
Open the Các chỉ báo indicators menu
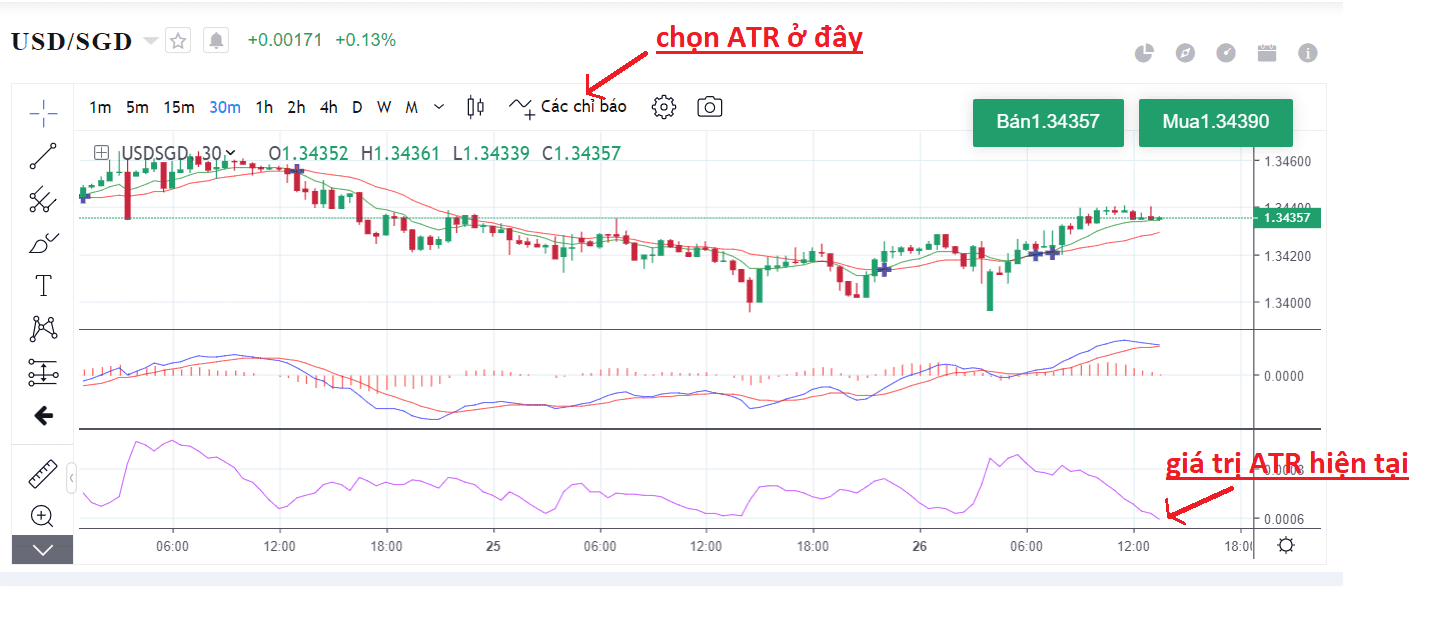568,106
